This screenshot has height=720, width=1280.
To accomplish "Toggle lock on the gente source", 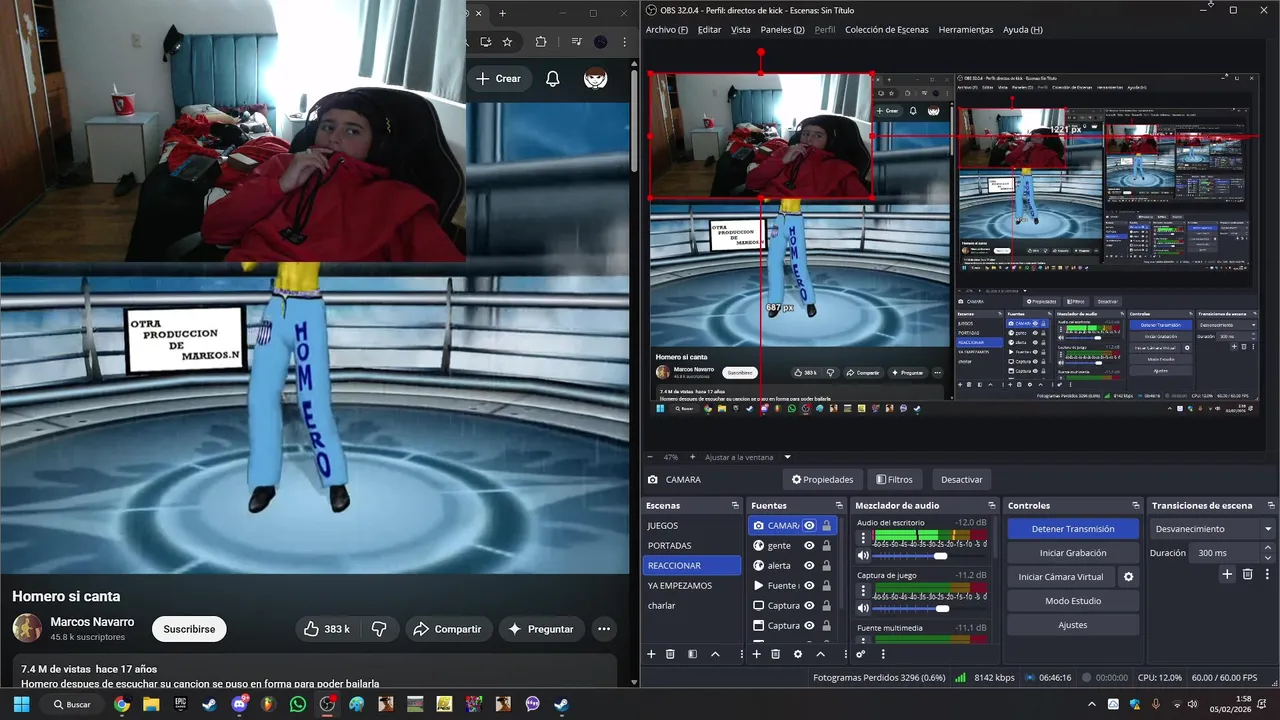I will point(827,545).
